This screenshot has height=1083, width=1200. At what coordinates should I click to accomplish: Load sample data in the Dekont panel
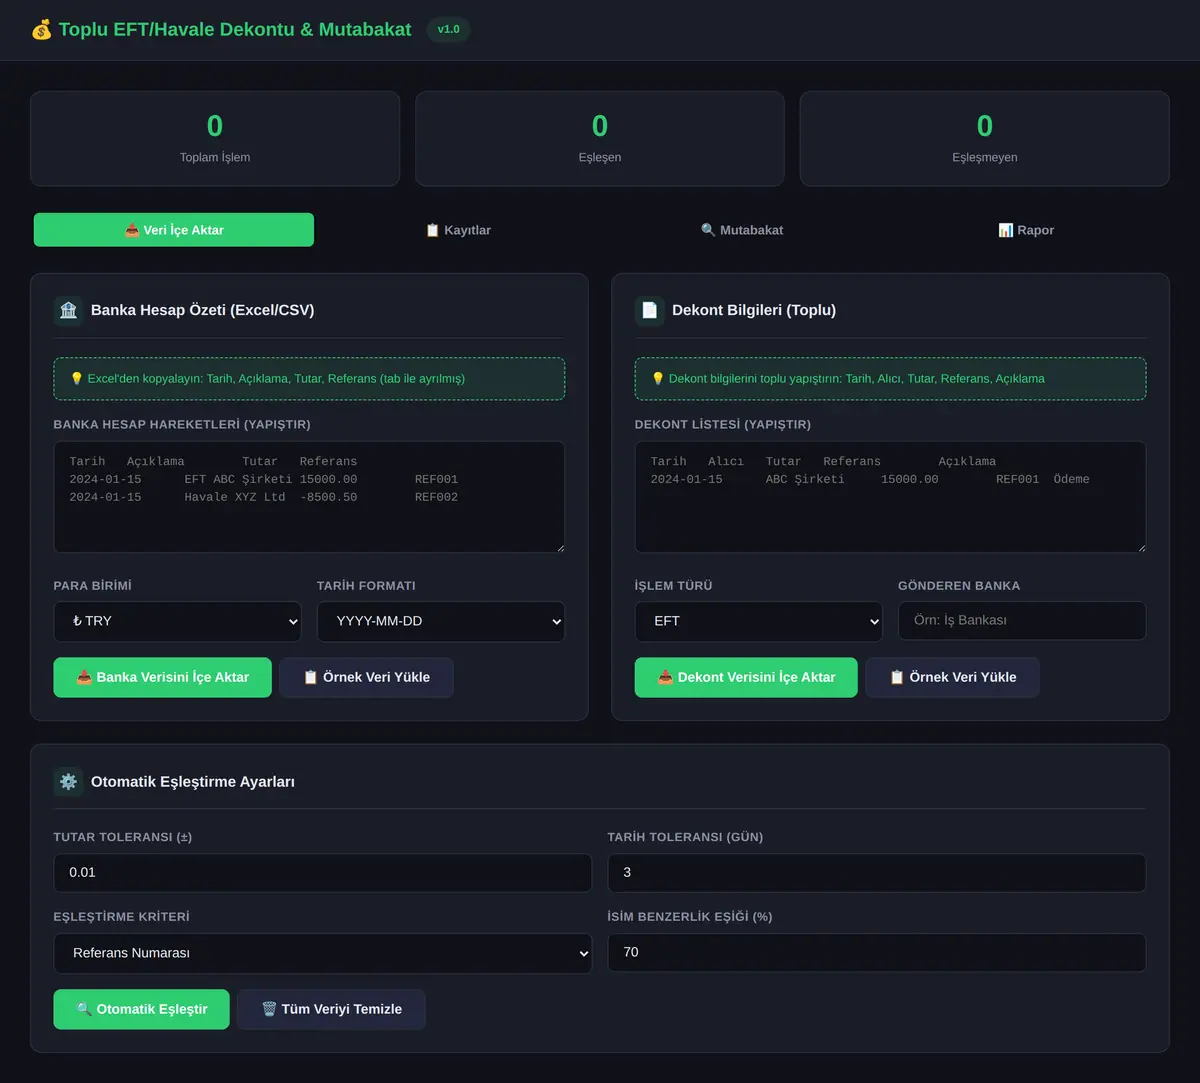click(952, 677)
